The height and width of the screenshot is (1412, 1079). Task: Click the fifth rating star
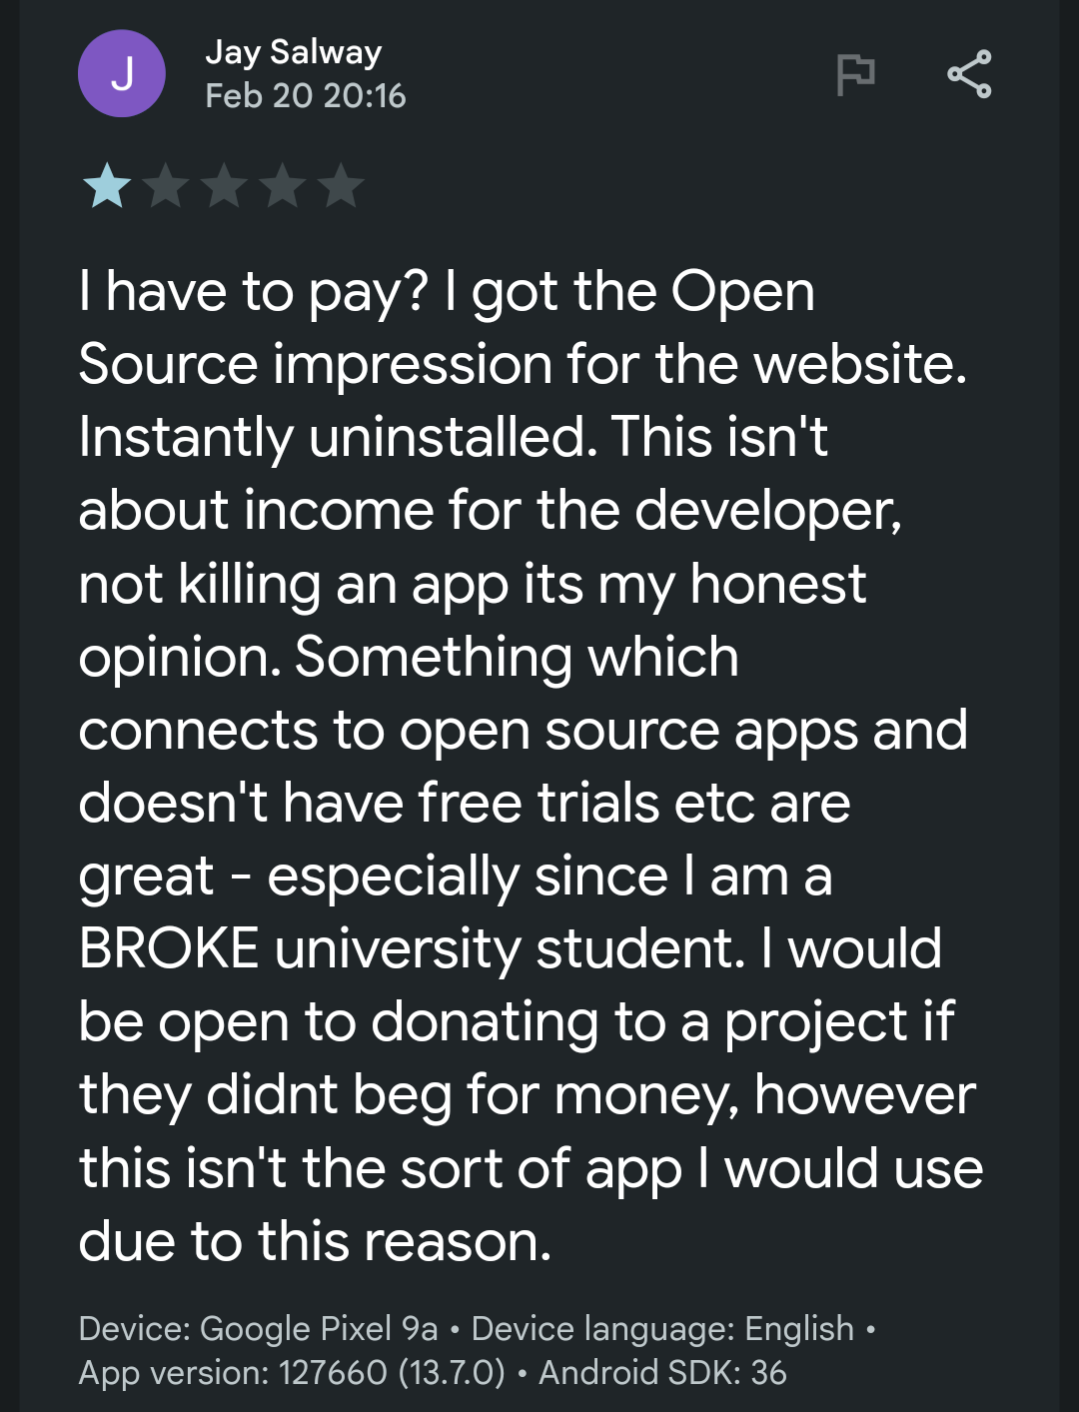tap(341, 187)
